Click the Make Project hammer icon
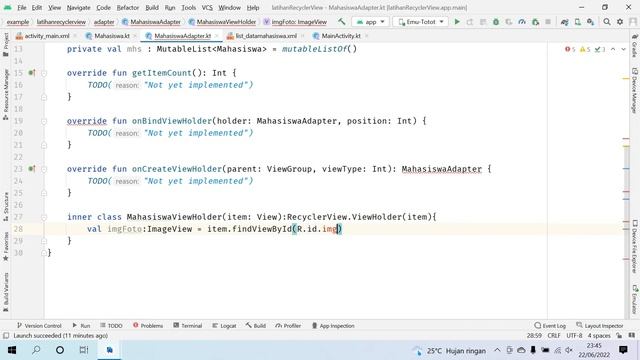This screenshot has height=360, width=640. pyautogui.click(x=342, y=22)
